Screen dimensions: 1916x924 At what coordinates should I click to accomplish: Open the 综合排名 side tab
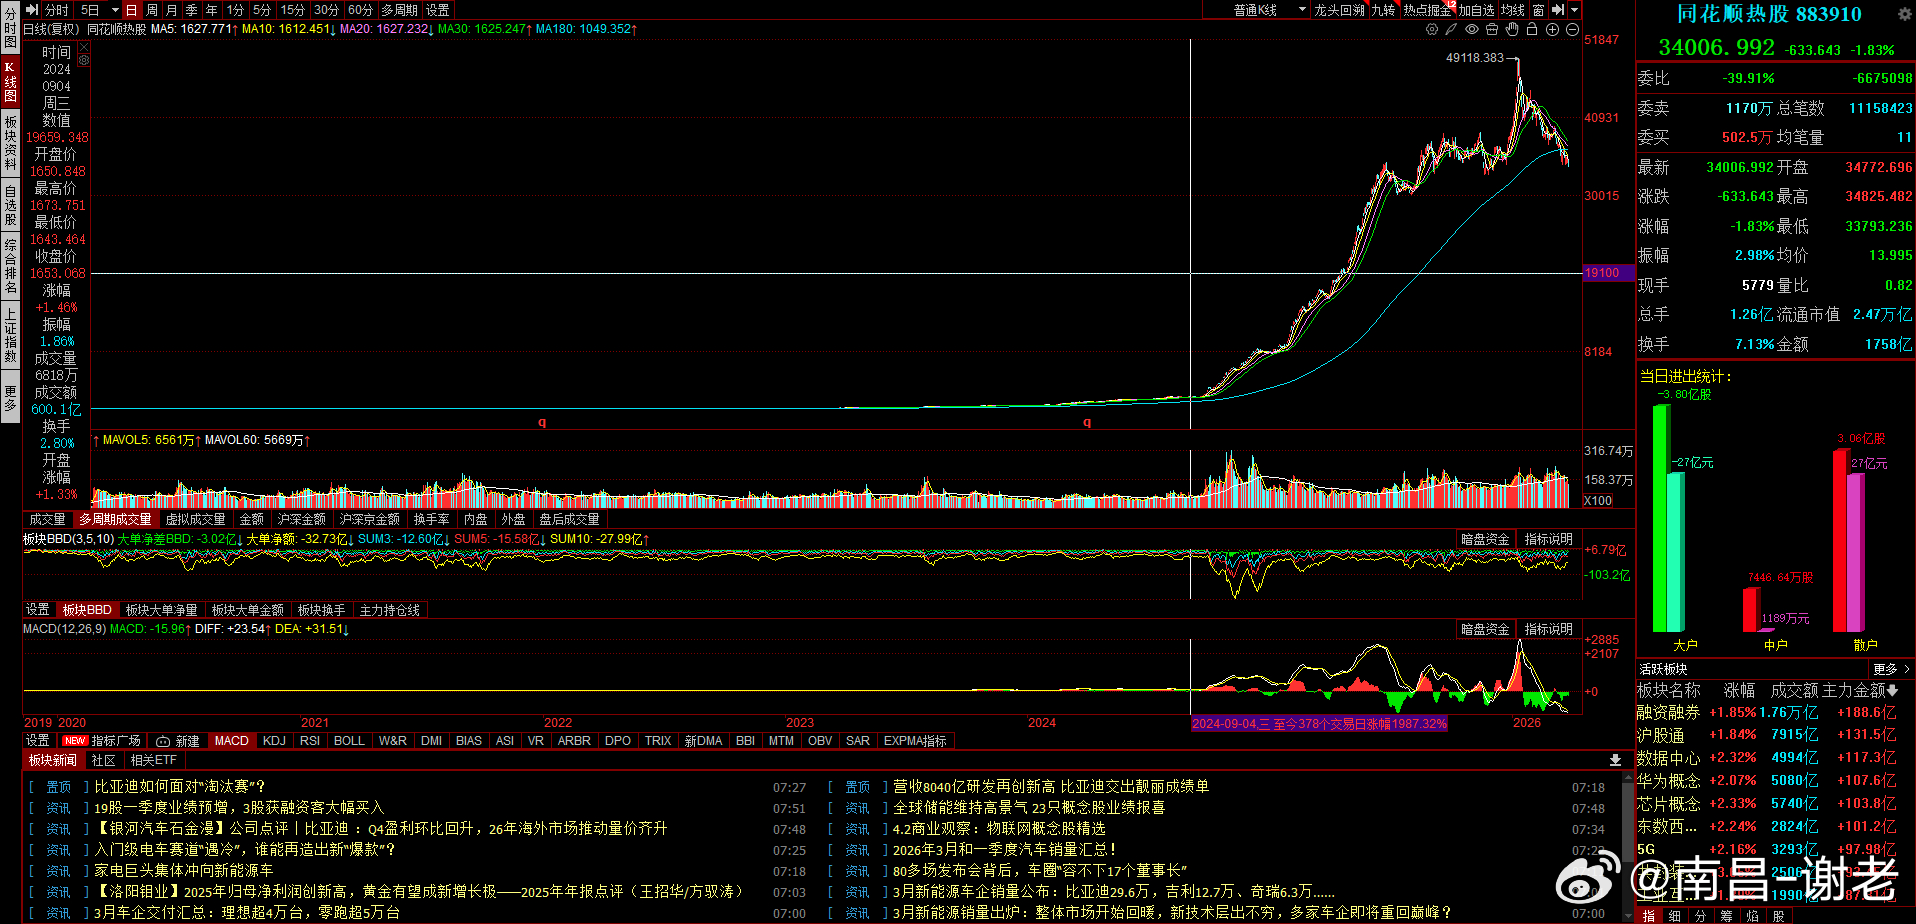[10, 265]
